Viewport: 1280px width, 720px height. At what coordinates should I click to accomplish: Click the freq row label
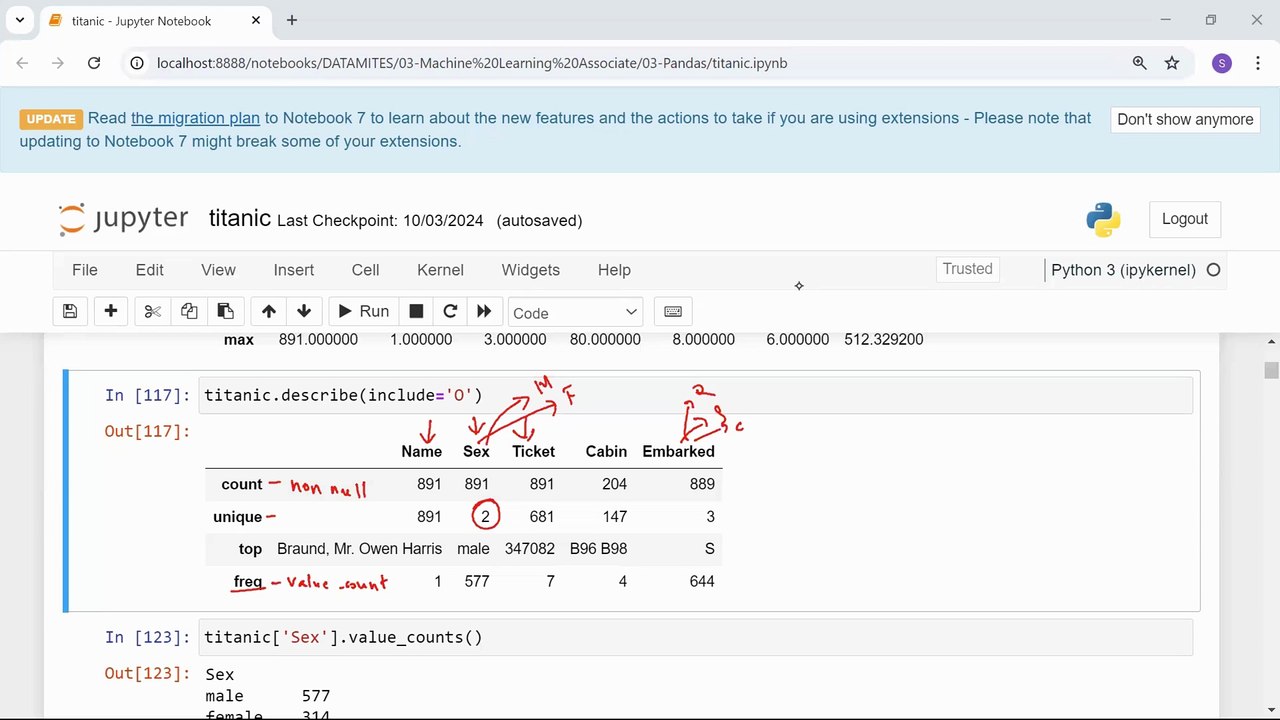[x=248, y=582]
